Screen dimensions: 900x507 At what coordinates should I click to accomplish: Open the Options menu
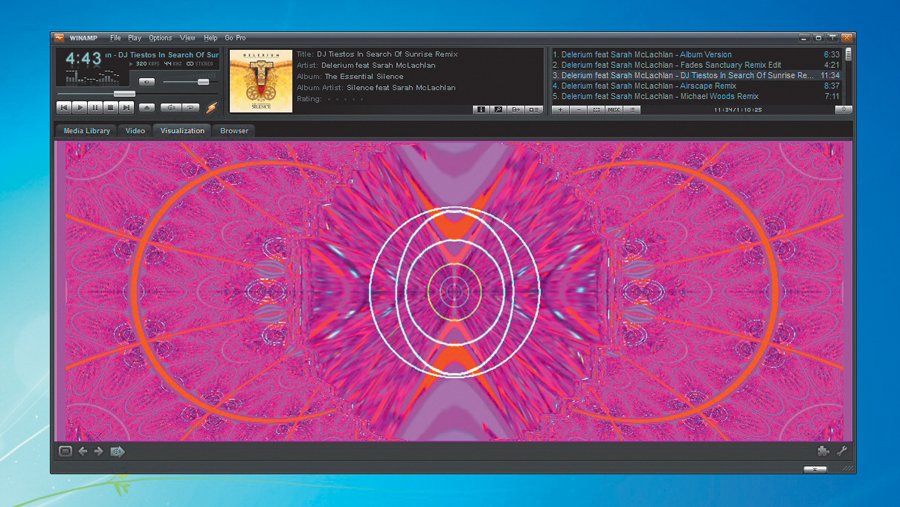tap(160, 37)
